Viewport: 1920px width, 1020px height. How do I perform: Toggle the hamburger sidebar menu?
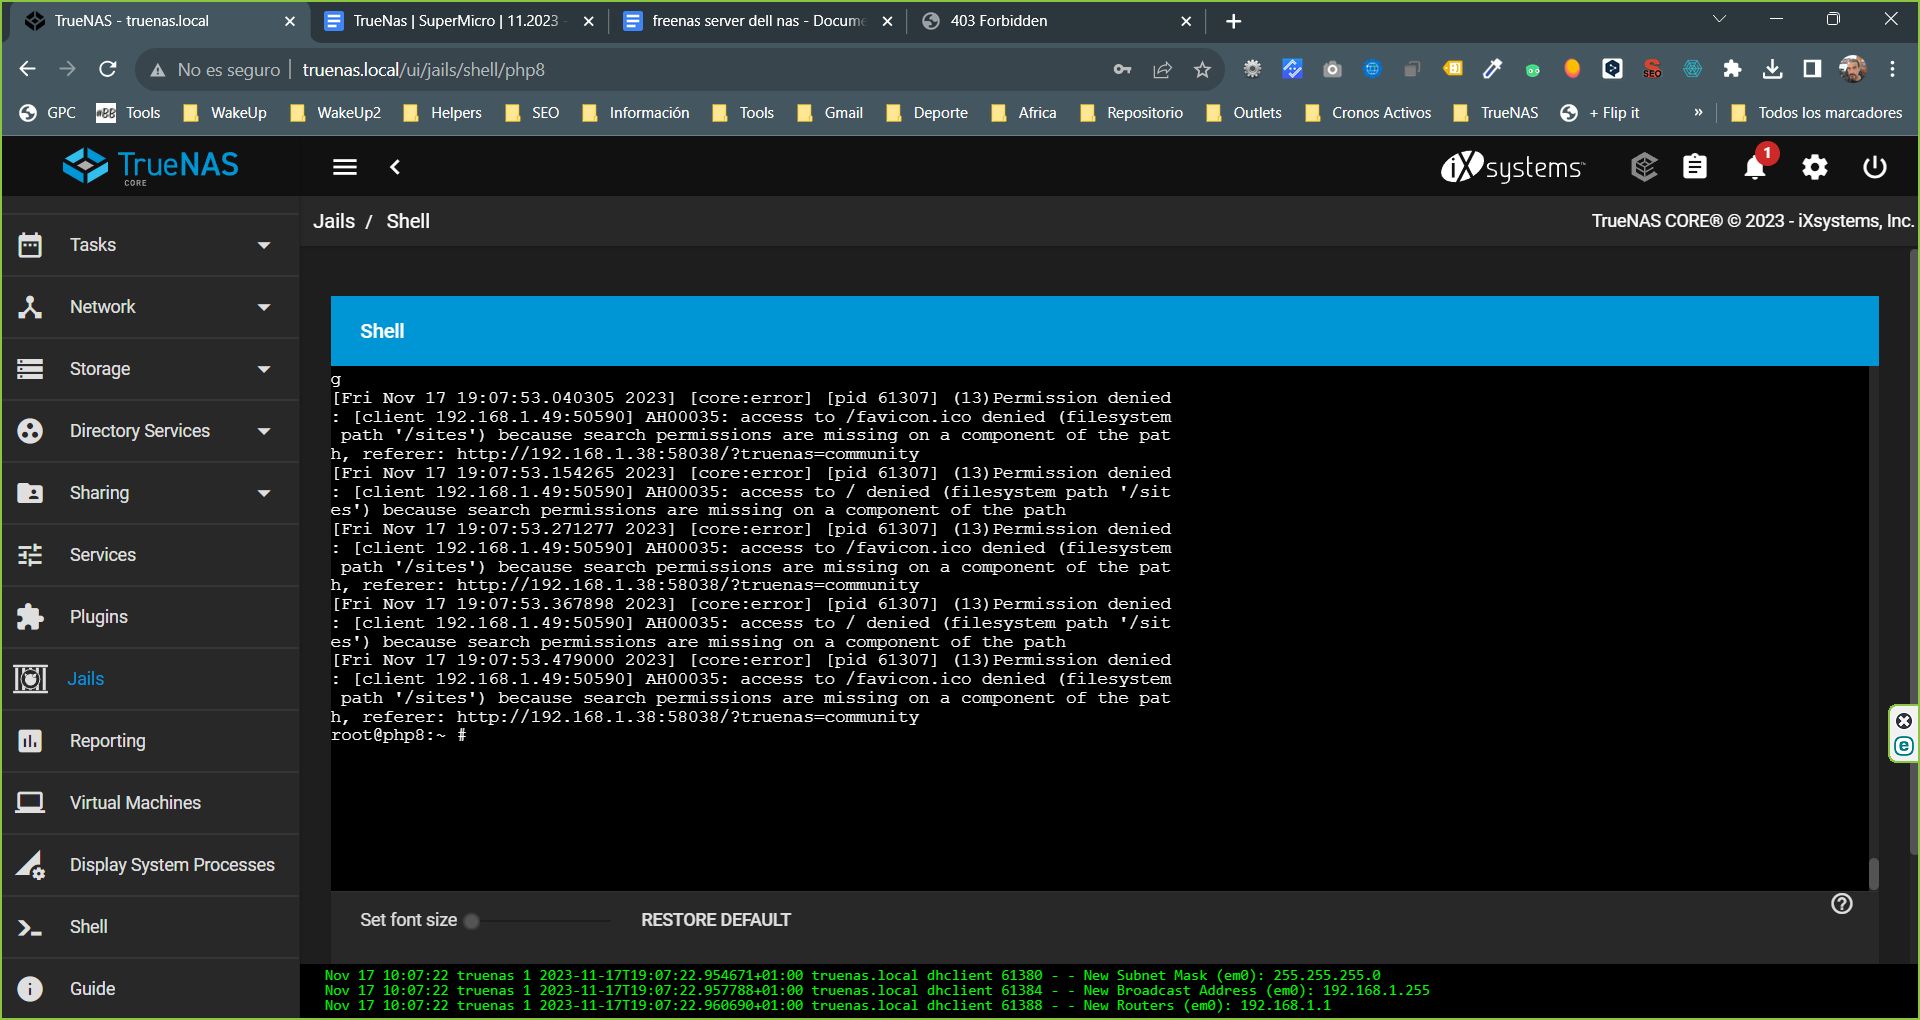[345, 167]
